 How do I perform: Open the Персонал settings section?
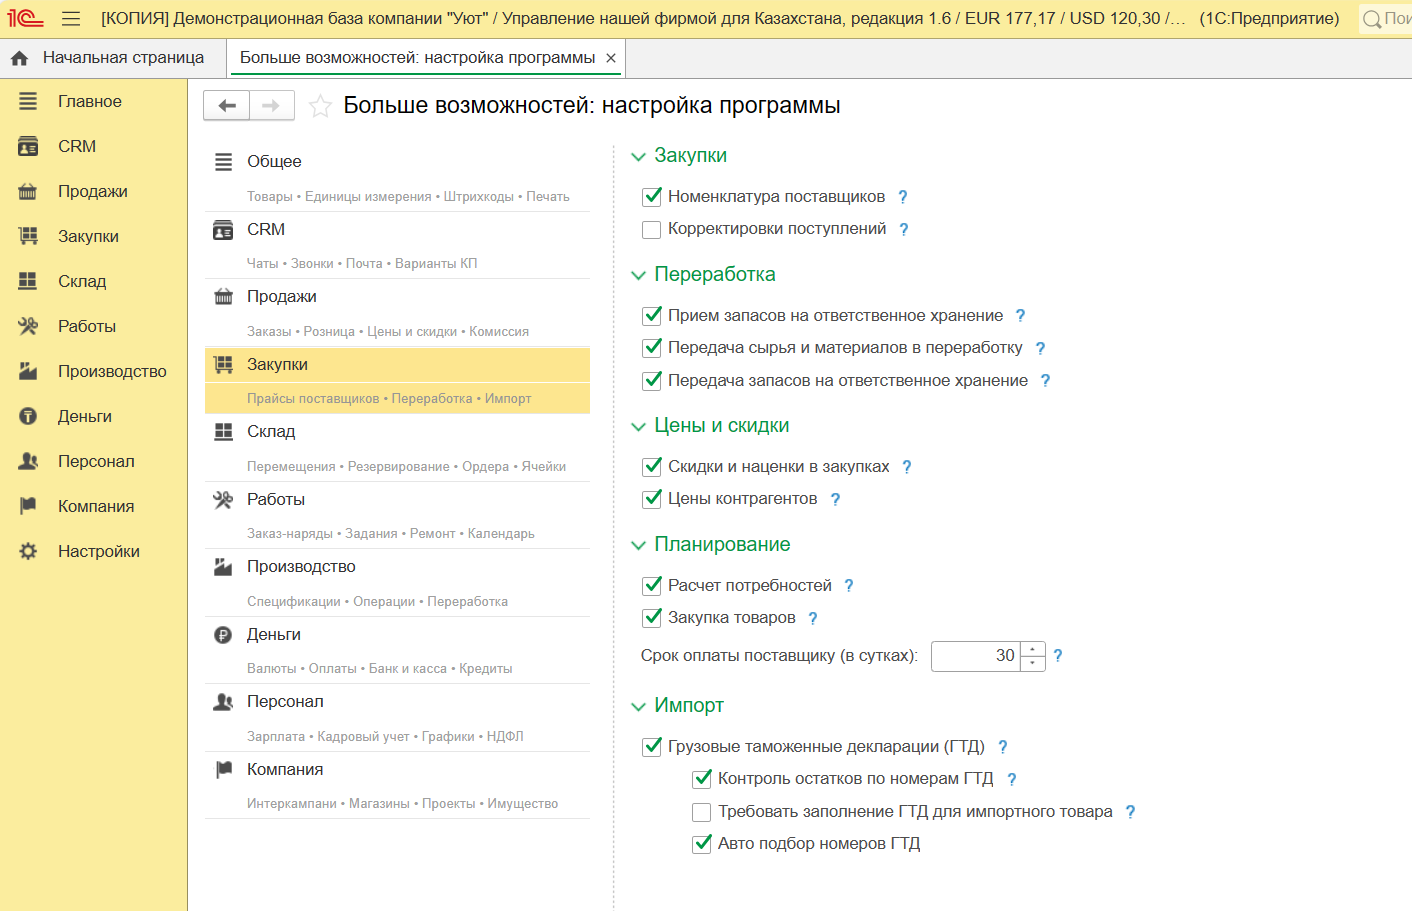pyautogui.click(x=285, y=702)
